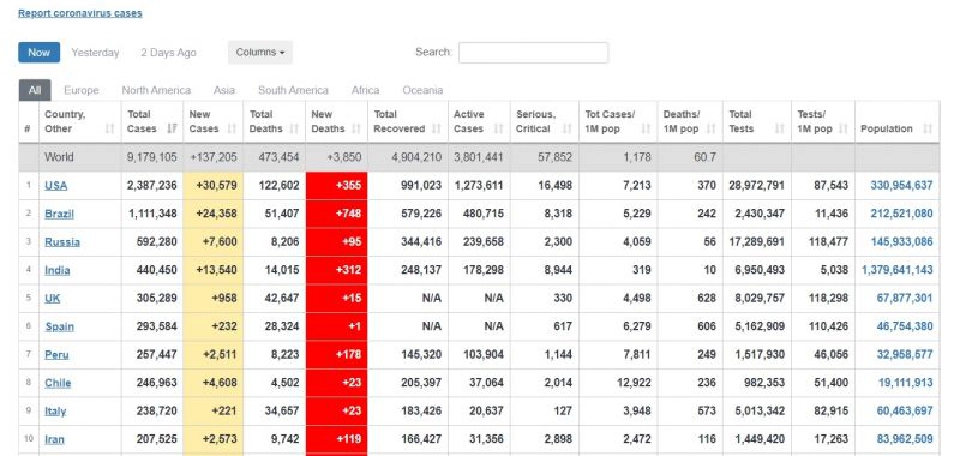960x456 pixels.
Task: Open the USA country link
Action: [56, 186]
